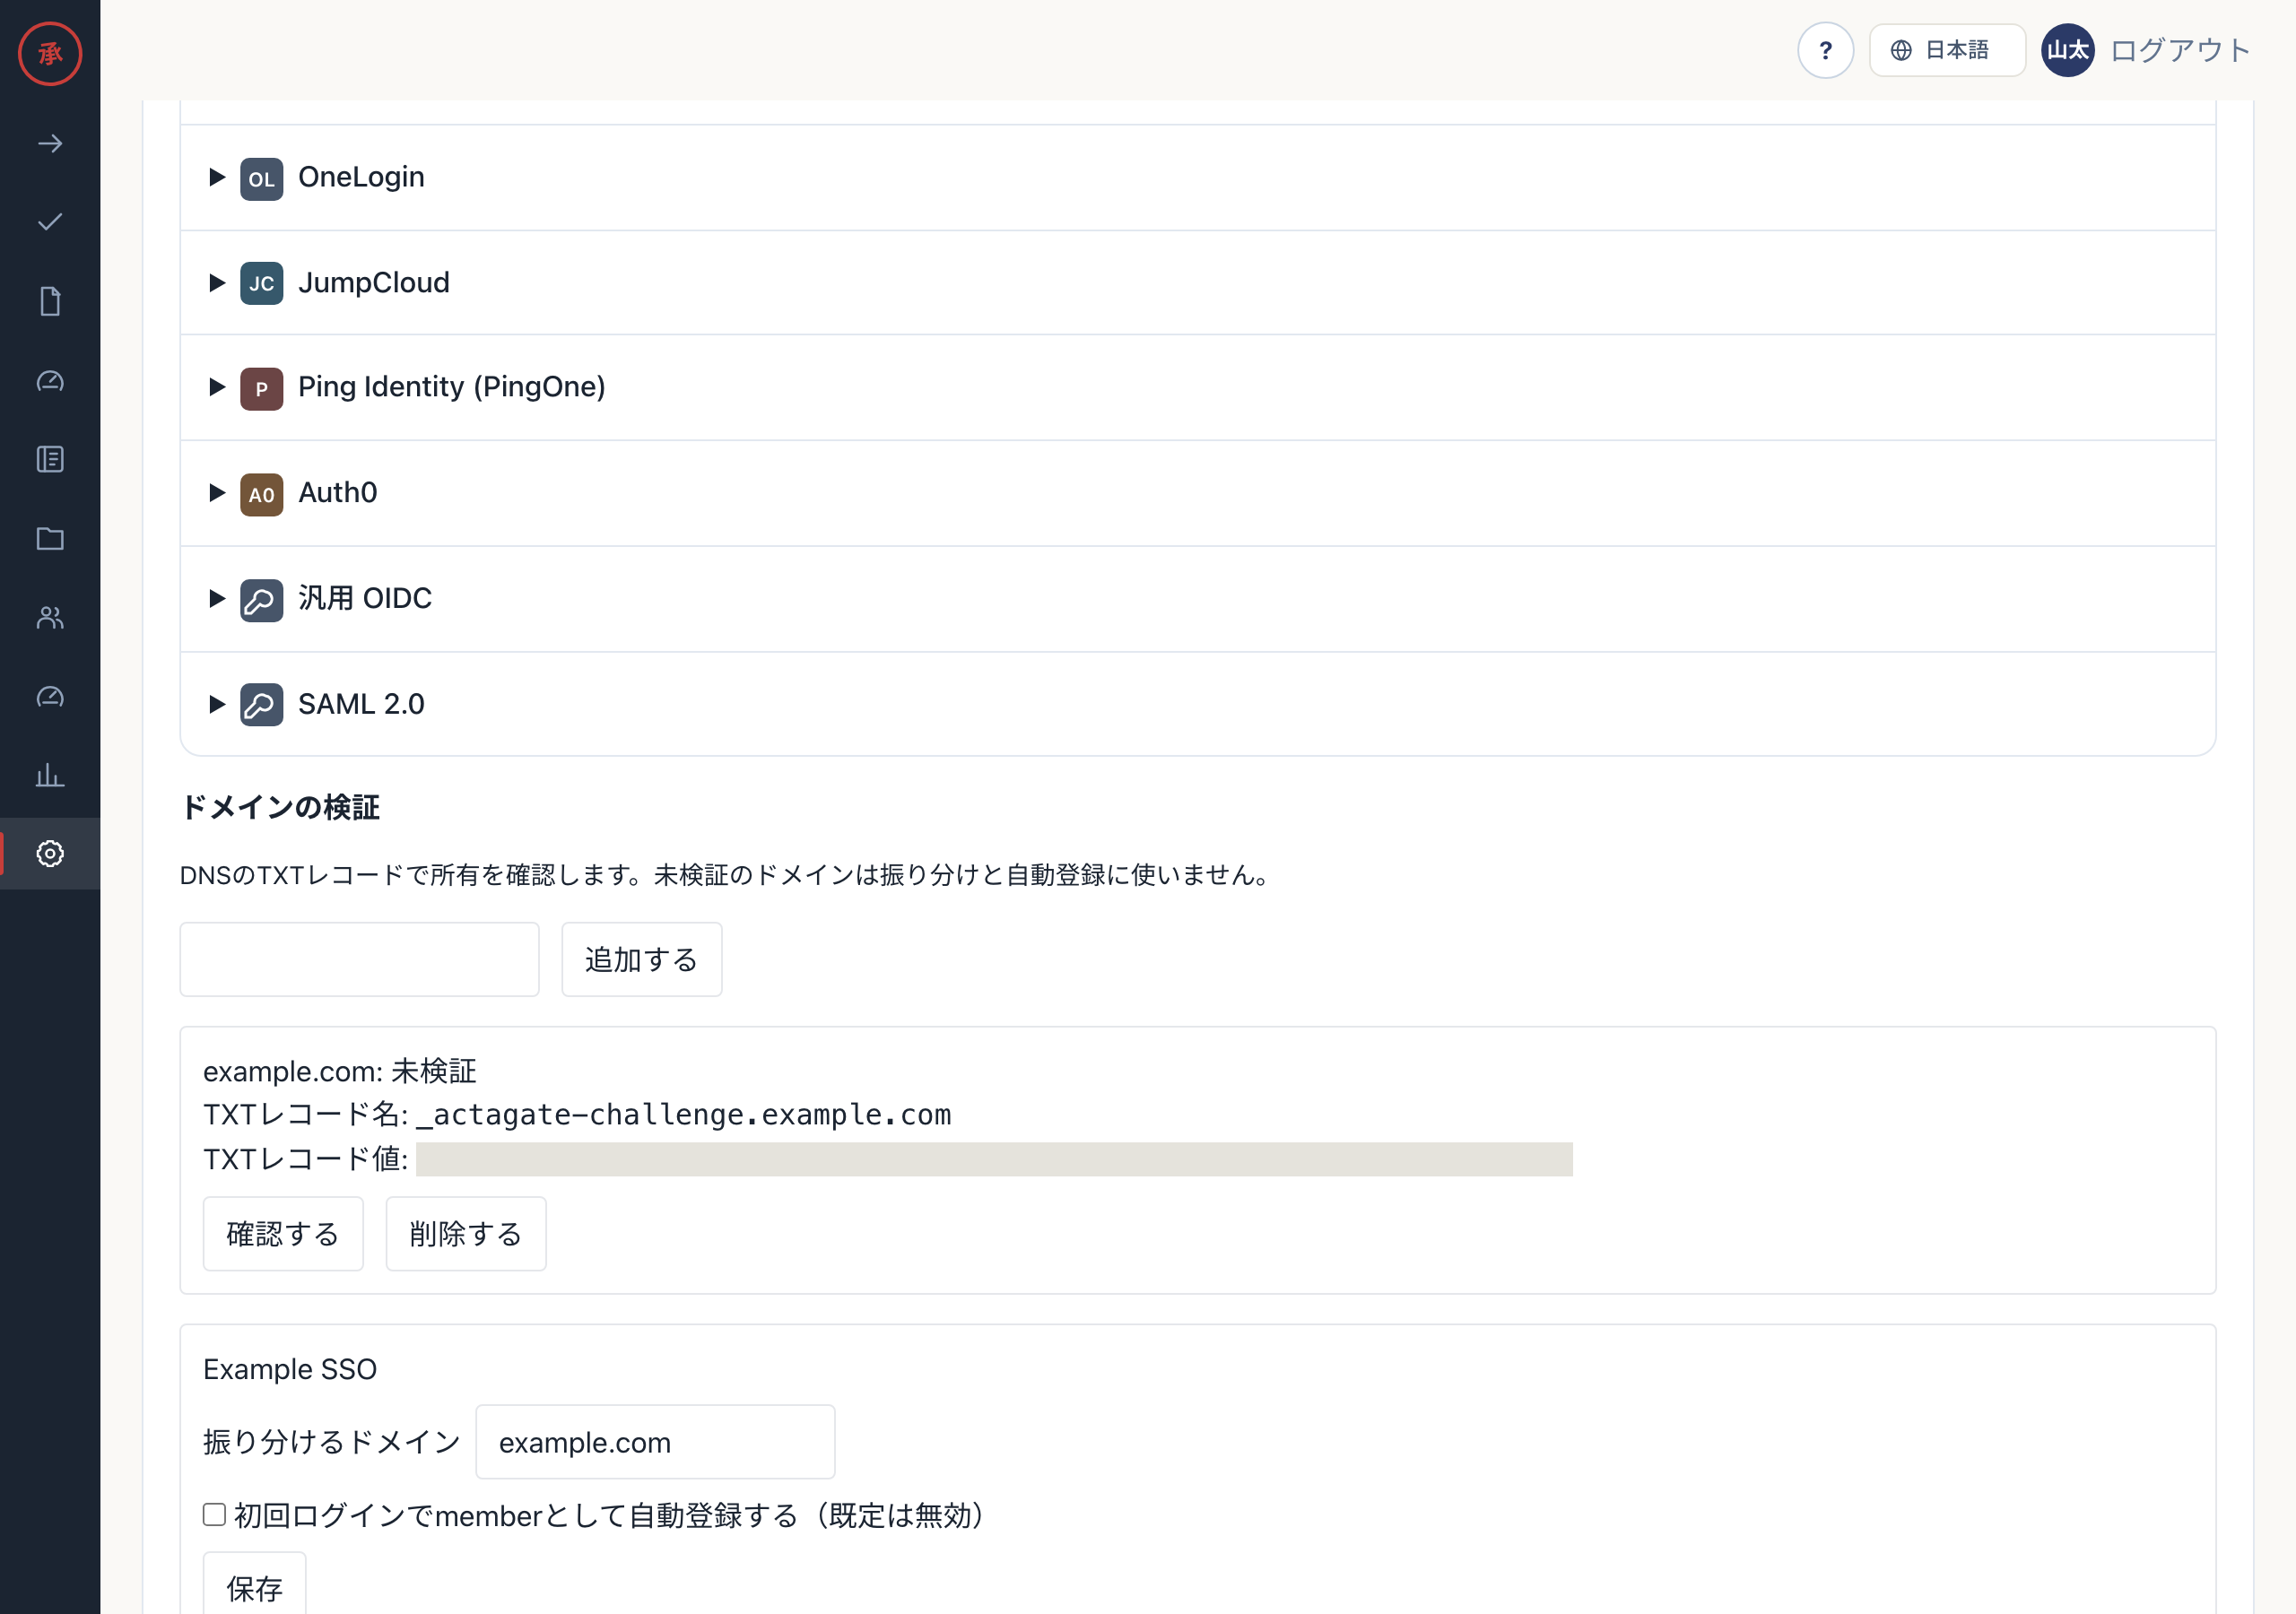Viewport: 2296px width, 1614px height.
Task: Click the red 承 app logo
Action: click(x=50, y=53)
